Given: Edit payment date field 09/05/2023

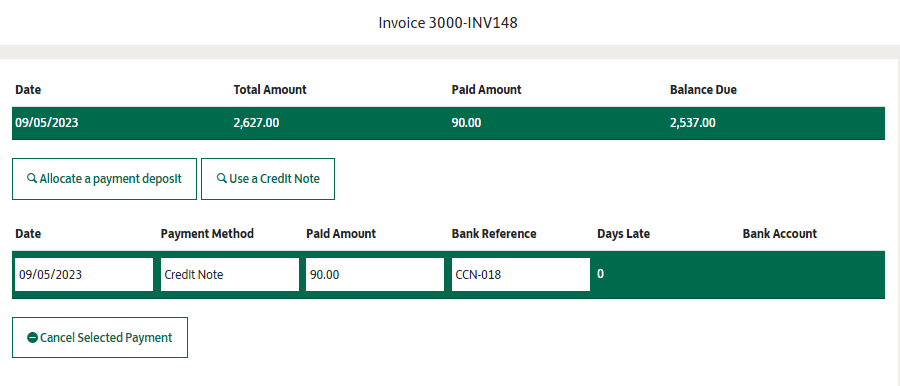Looking at the screenshot, I should click(84, 275).
